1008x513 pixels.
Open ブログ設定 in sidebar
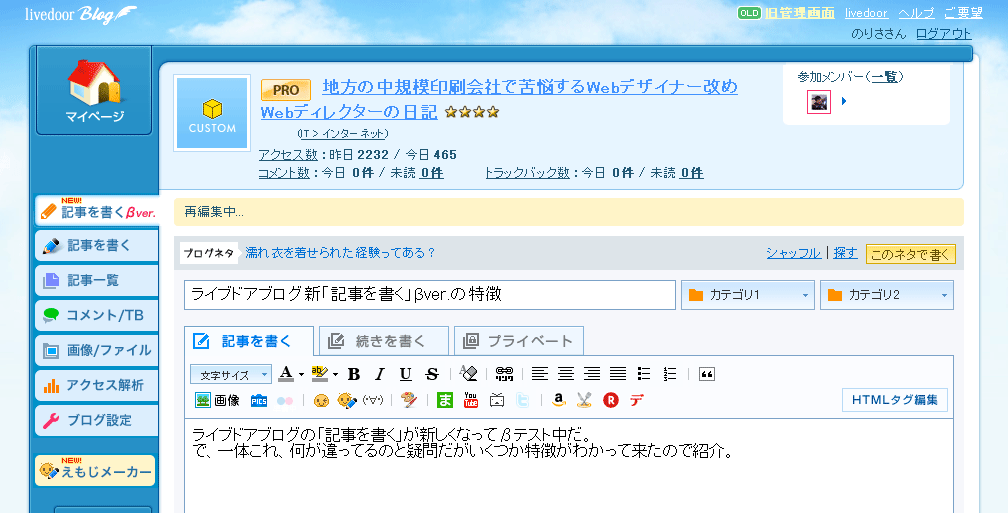(x=96, y=420)
